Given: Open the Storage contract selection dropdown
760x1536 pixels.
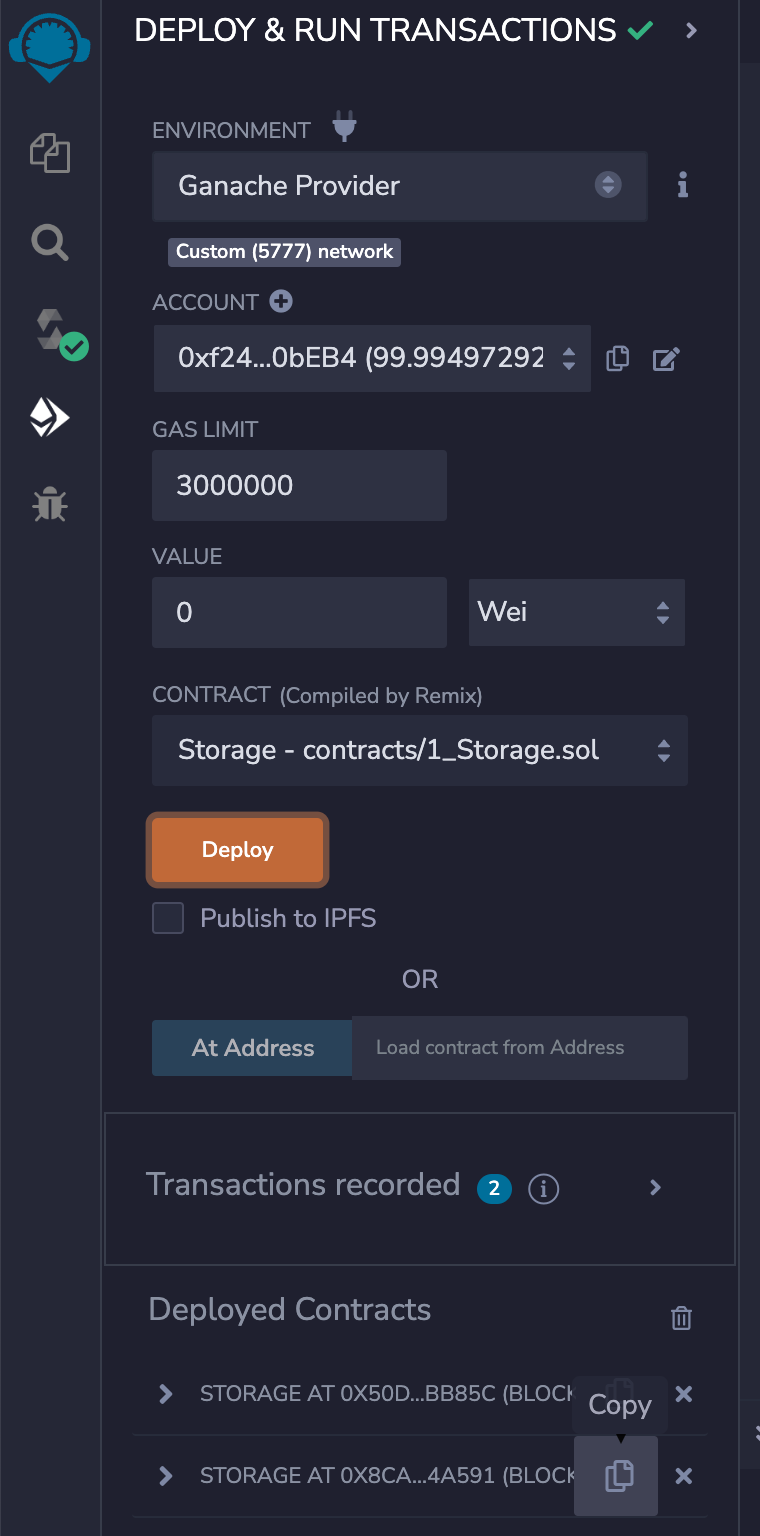Looking at the screenshot, I should (x=419, y=750).
